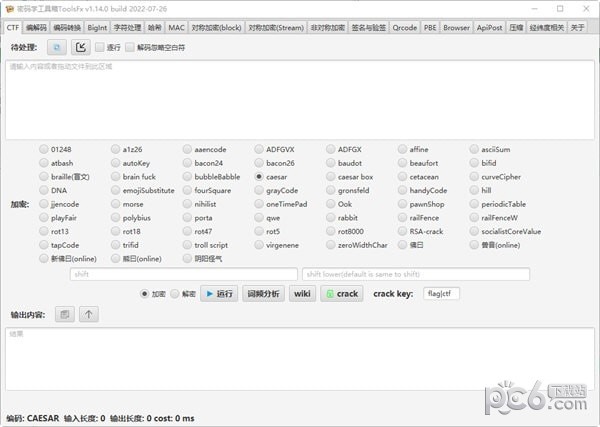Pick the brain fuck cipher option
The width and height of the screenshot is (600, 427).
coord(115,176)
